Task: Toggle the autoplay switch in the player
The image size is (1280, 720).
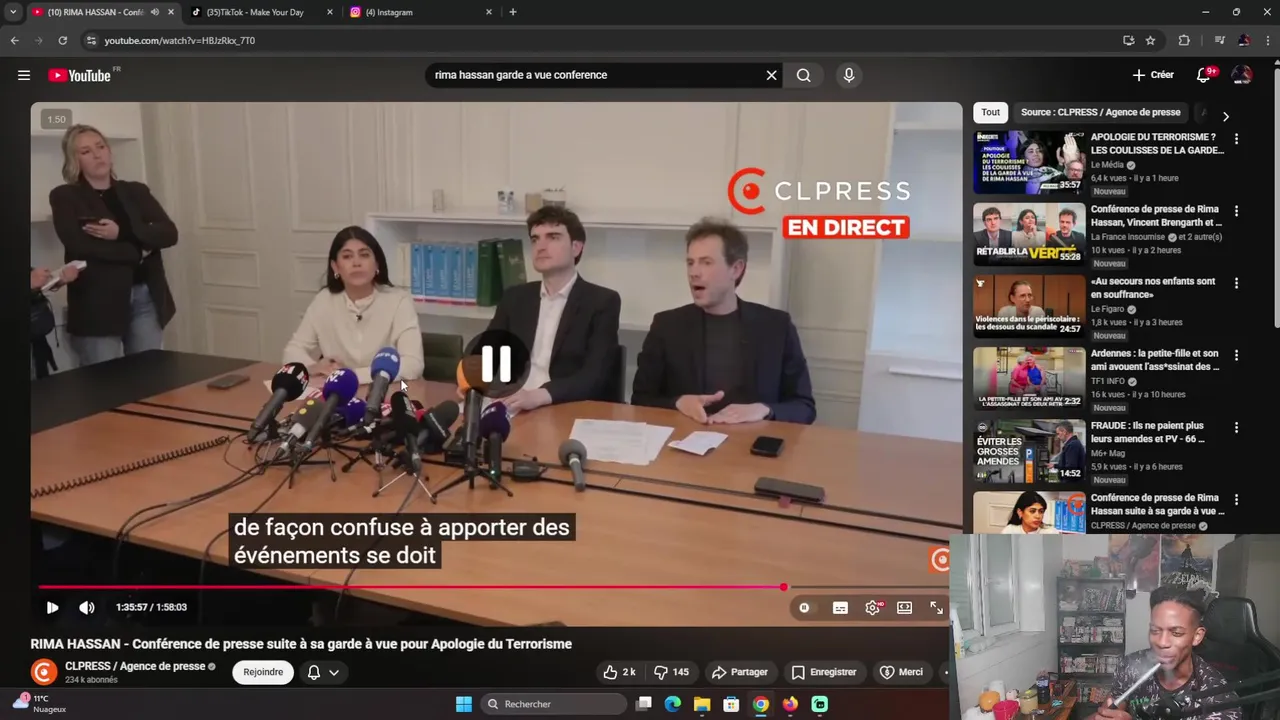Action: tap(804, 607)
